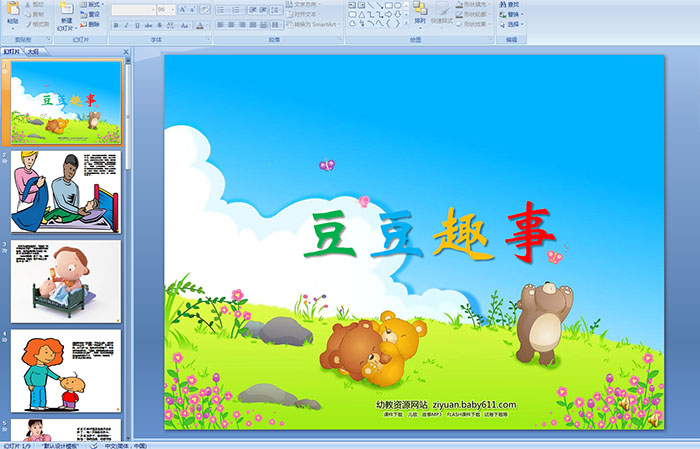
Task: Switch to the Outline (大纲) tab
Action: [33, 51]
